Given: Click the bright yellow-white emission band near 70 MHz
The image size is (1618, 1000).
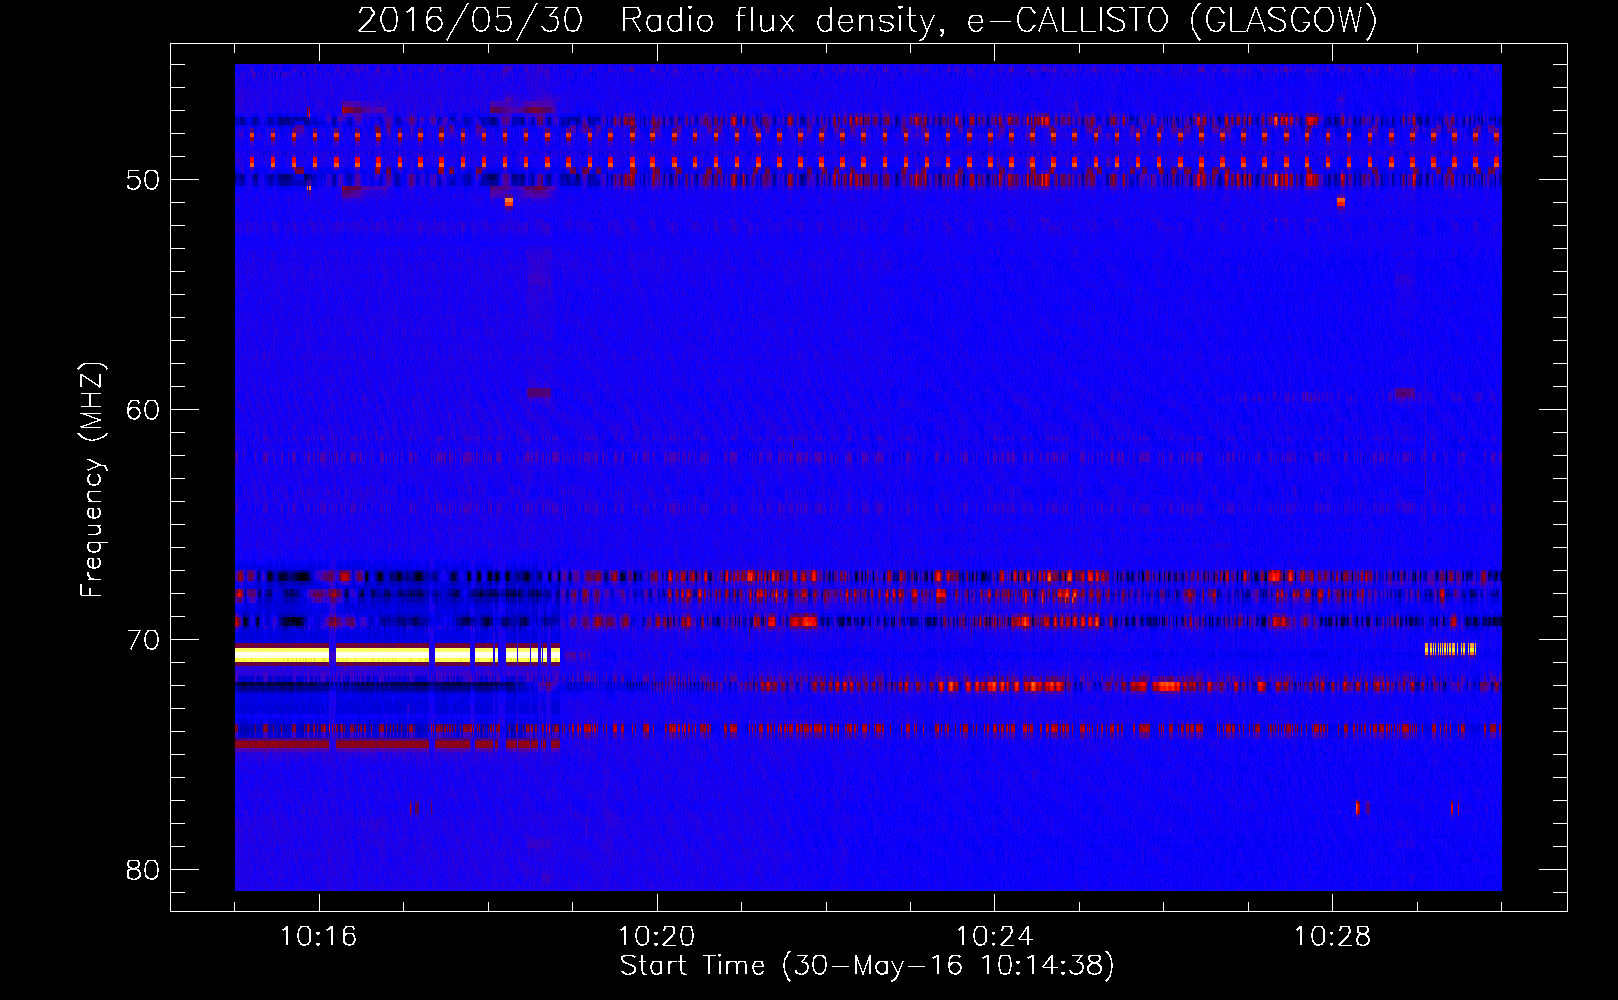Looking at the screenshot, I should [x=397, y=655].
